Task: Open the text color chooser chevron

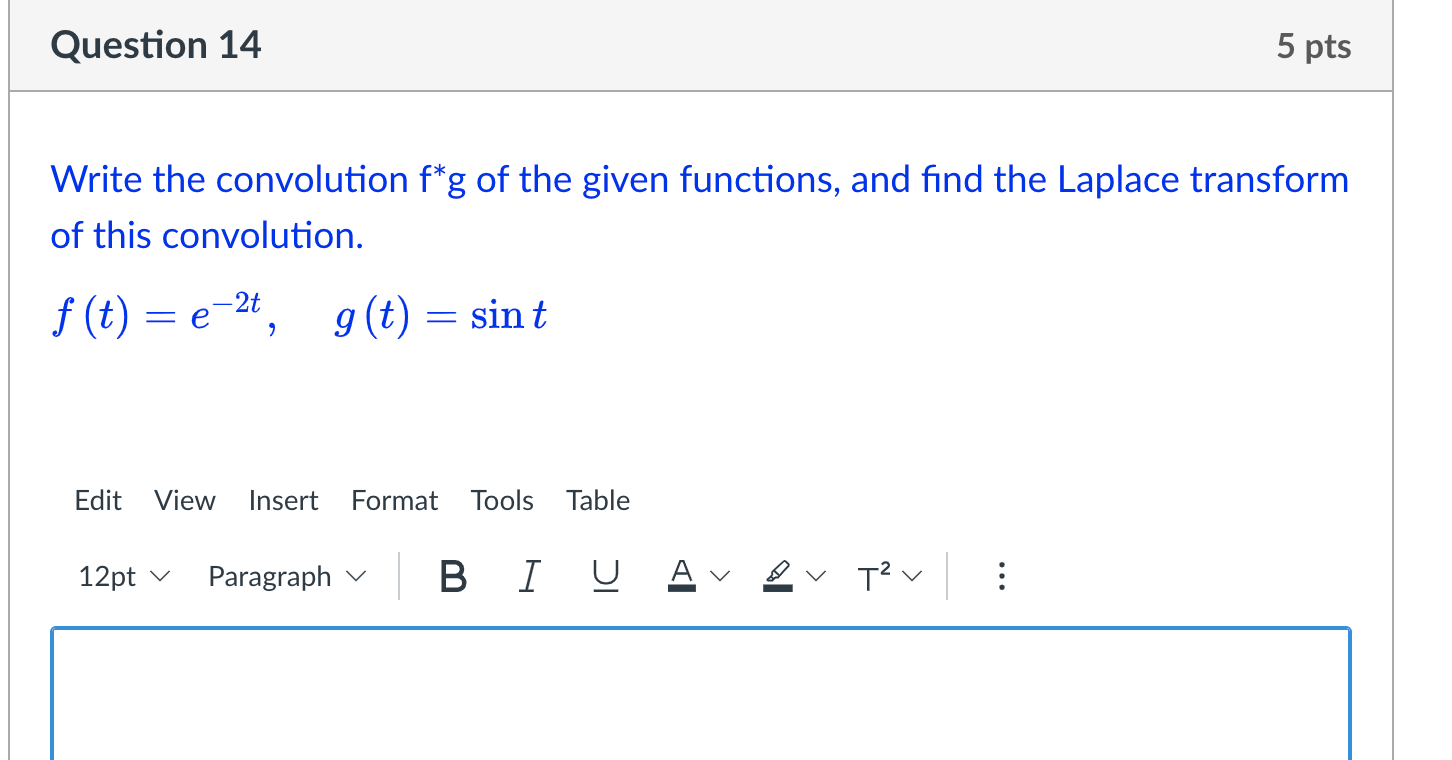Action: click(x=722, y=577)
